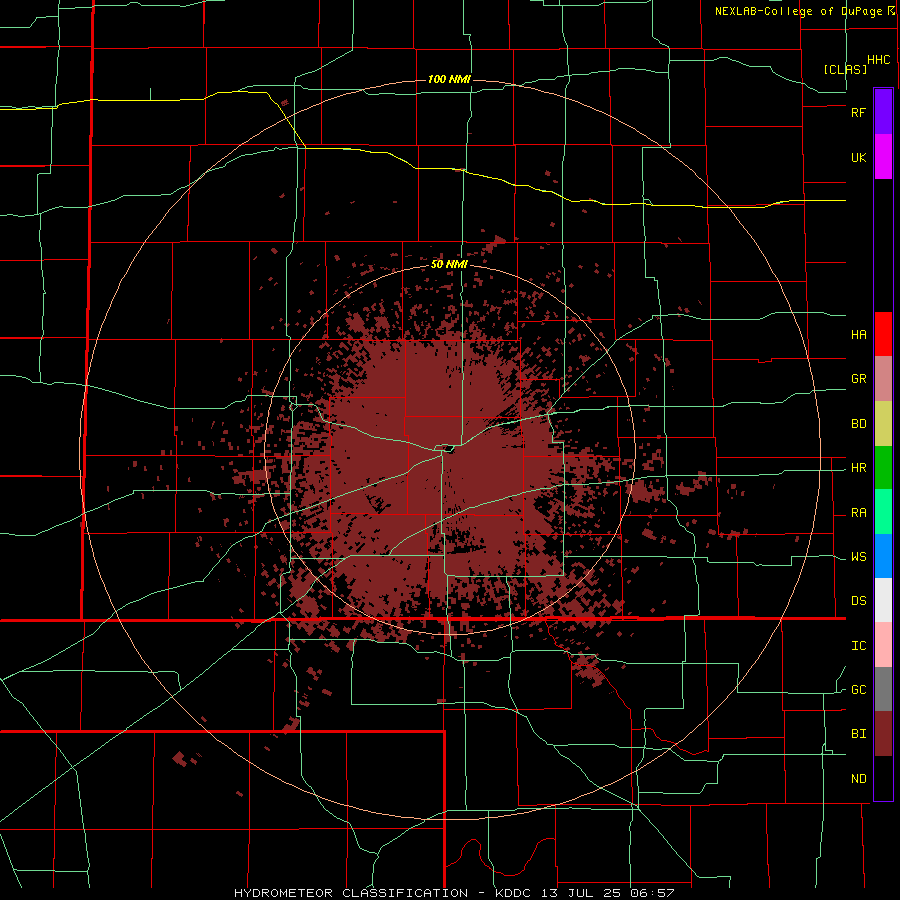Click the RF purple legend swatch
Viewport: 900px width, 900px height.
point(883,112)
